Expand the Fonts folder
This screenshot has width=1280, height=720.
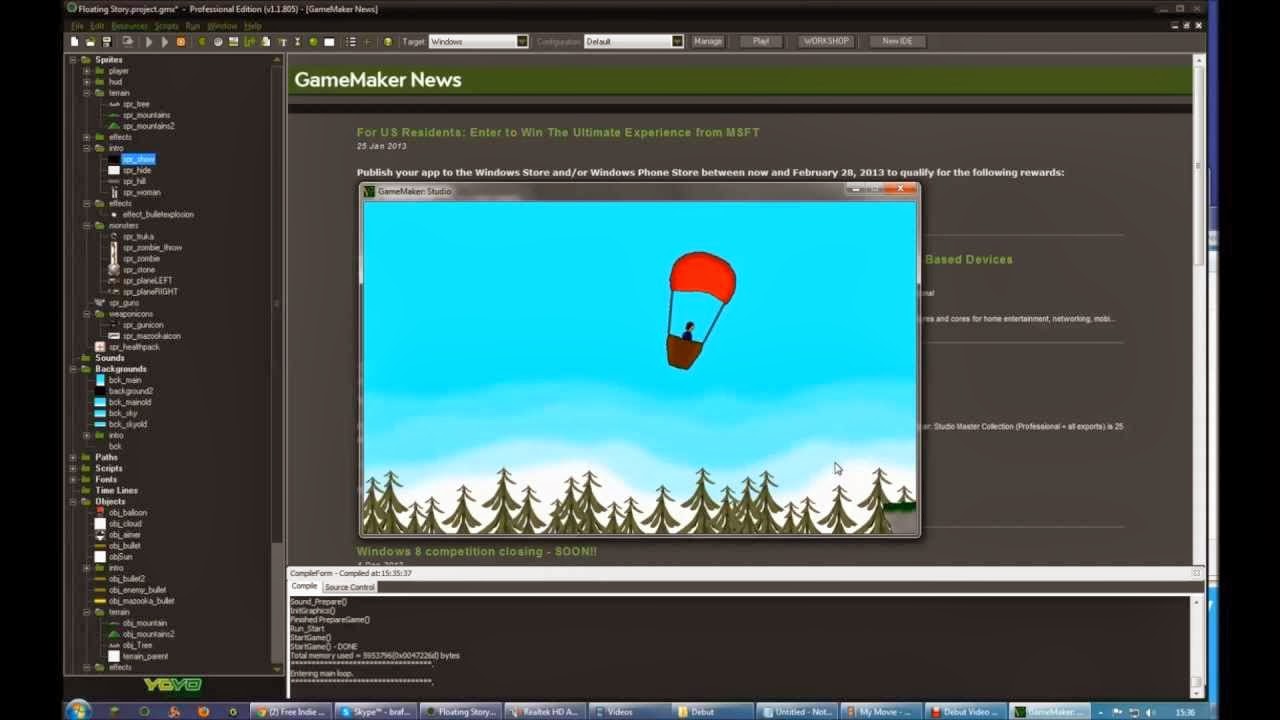point(73,479)
